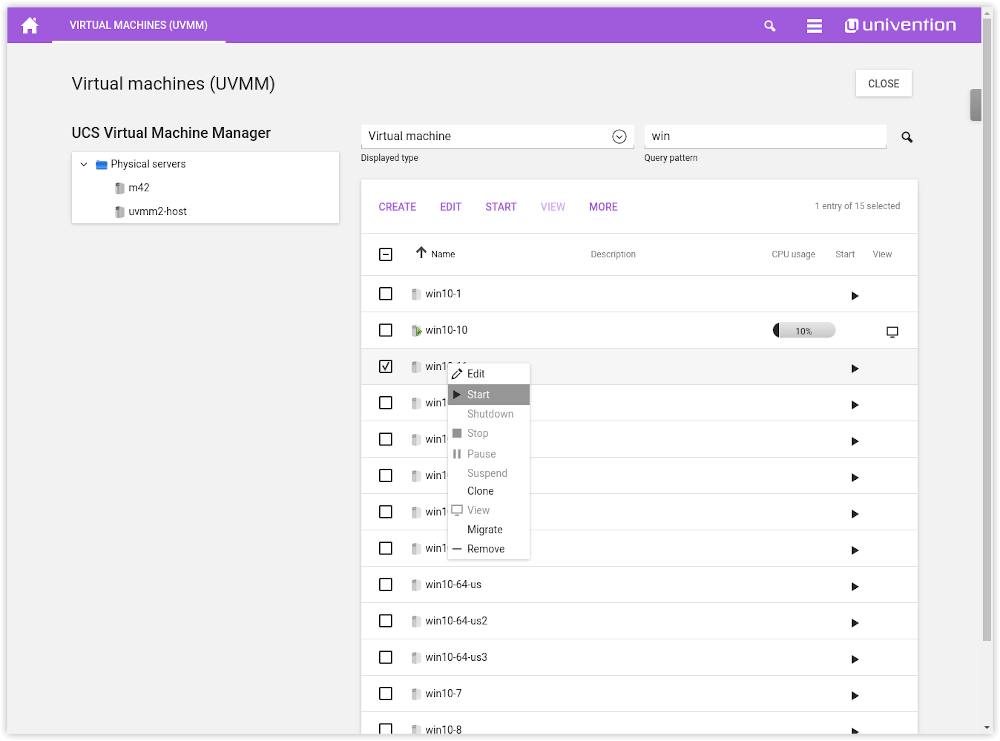Viewport: 1000px width, 741px height.
Task: Open the Displayed type dropdown
Action: (618, 137)
